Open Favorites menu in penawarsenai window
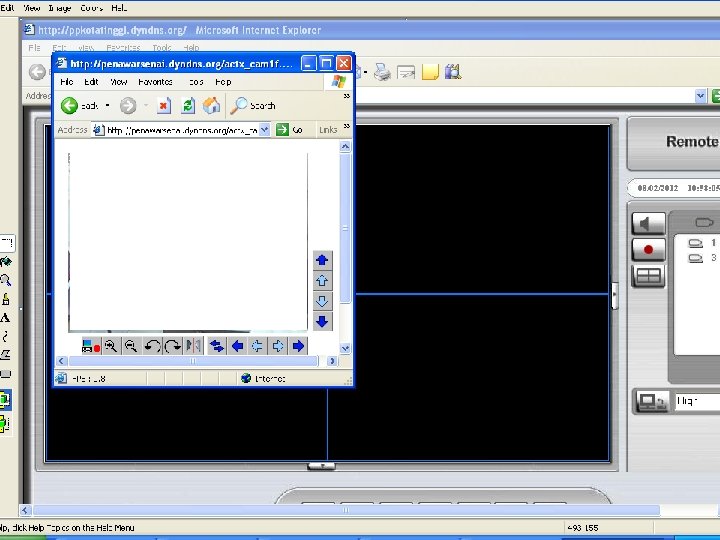Image resolution: width=720 pixels, height=540 pixels. [155, 82]
